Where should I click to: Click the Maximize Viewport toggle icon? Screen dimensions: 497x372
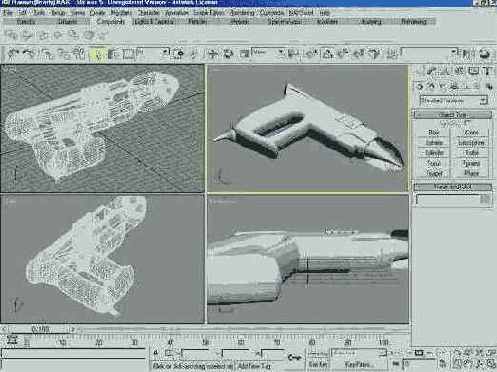point(492,363)
